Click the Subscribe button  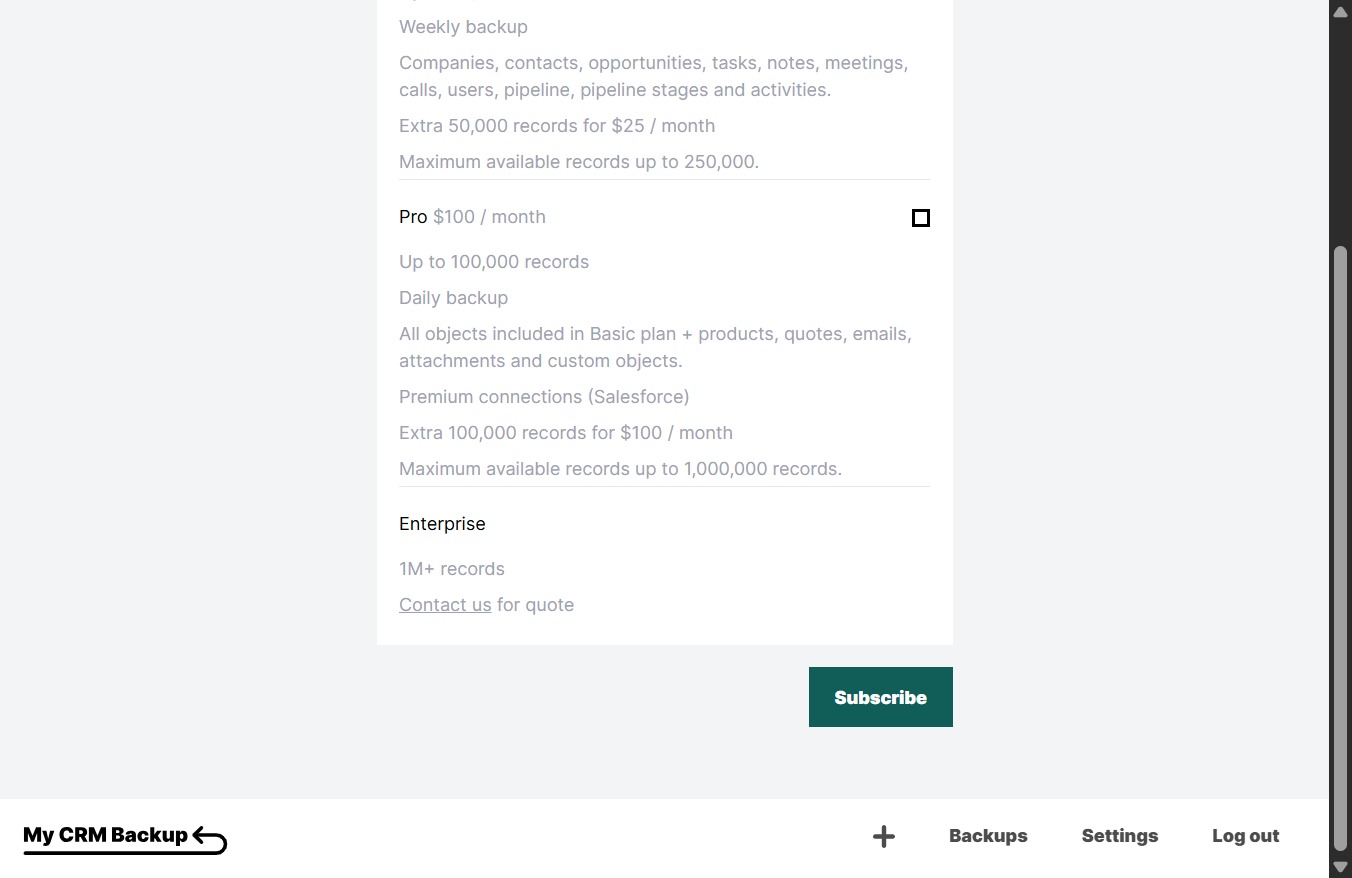[880, 697]
